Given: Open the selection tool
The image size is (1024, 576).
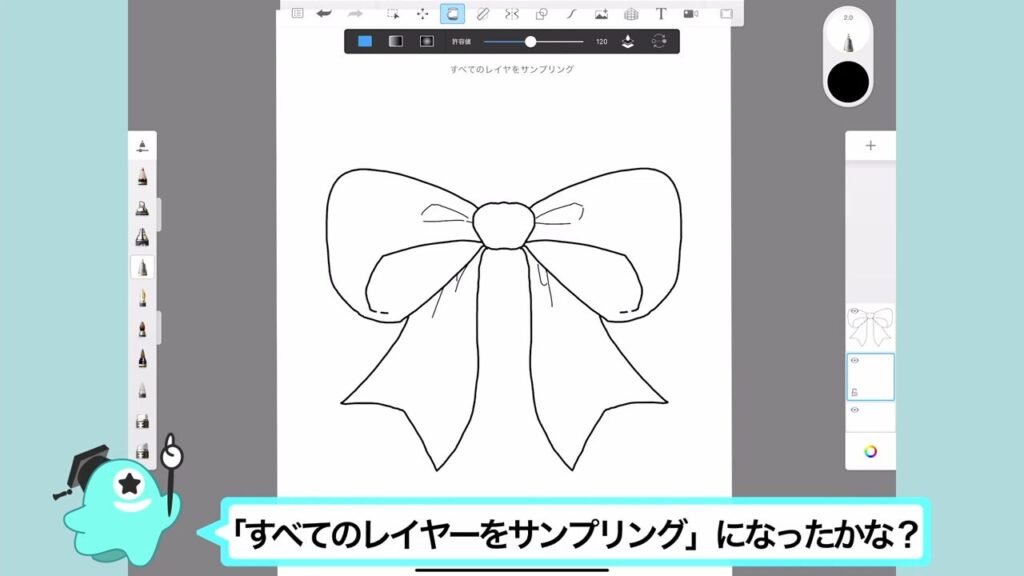Looking at the screenshot, I should pos(393,14).
